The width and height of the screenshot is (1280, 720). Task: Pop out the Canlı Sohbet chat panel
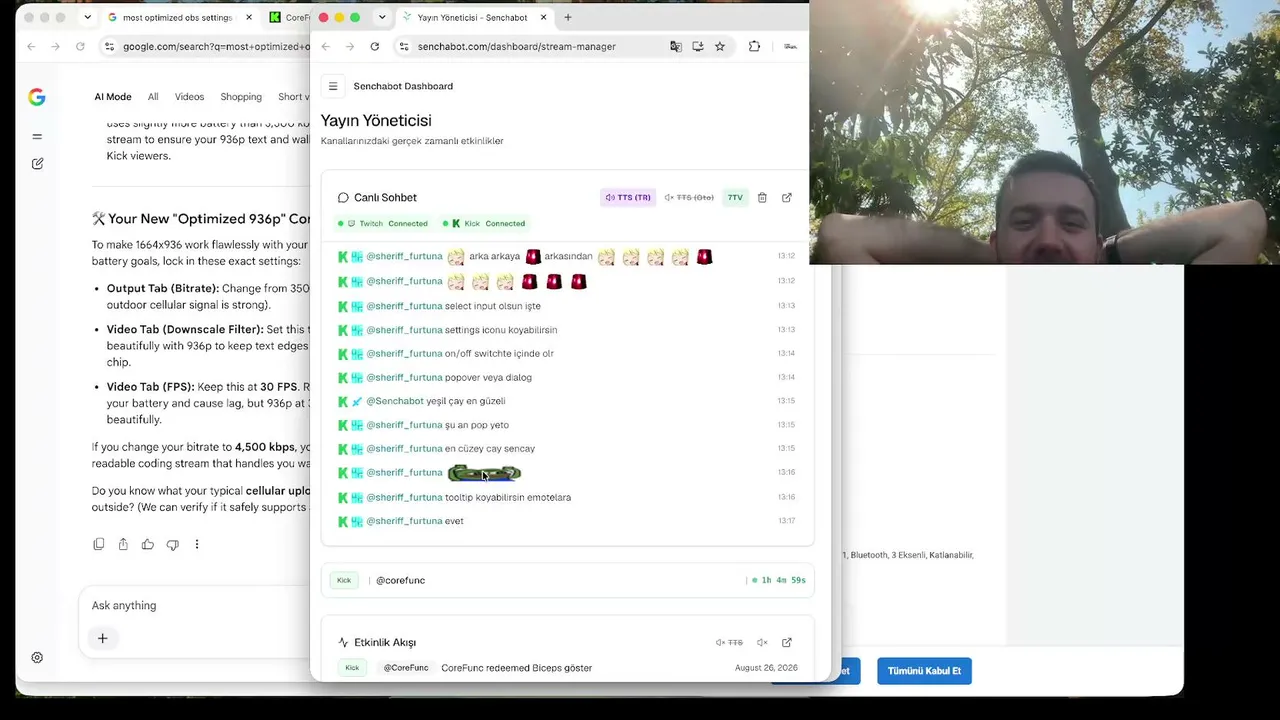(x=787, y=198)
